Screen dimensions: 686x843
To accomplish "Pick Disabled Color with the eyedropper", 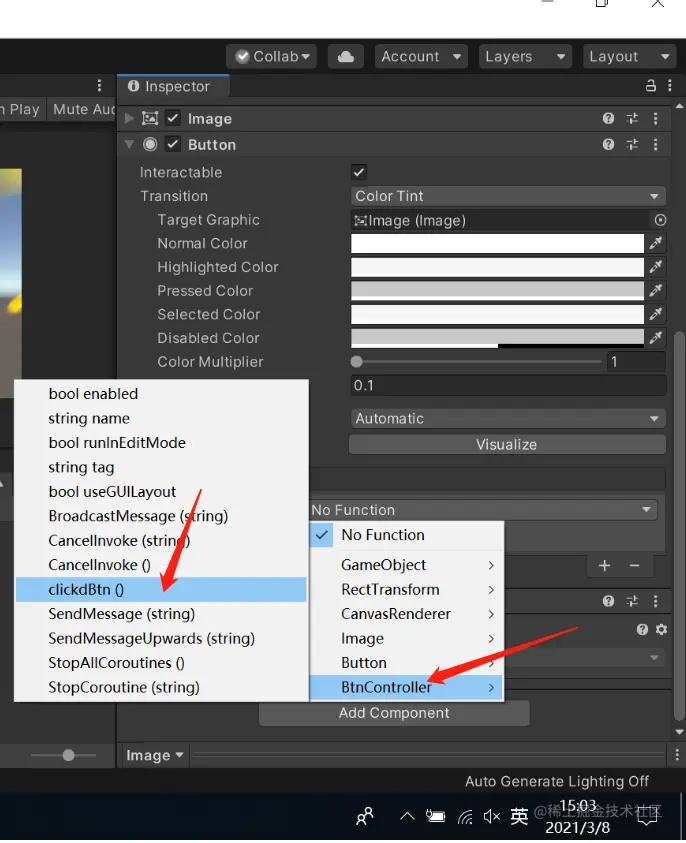I will [x=655, y=338].
